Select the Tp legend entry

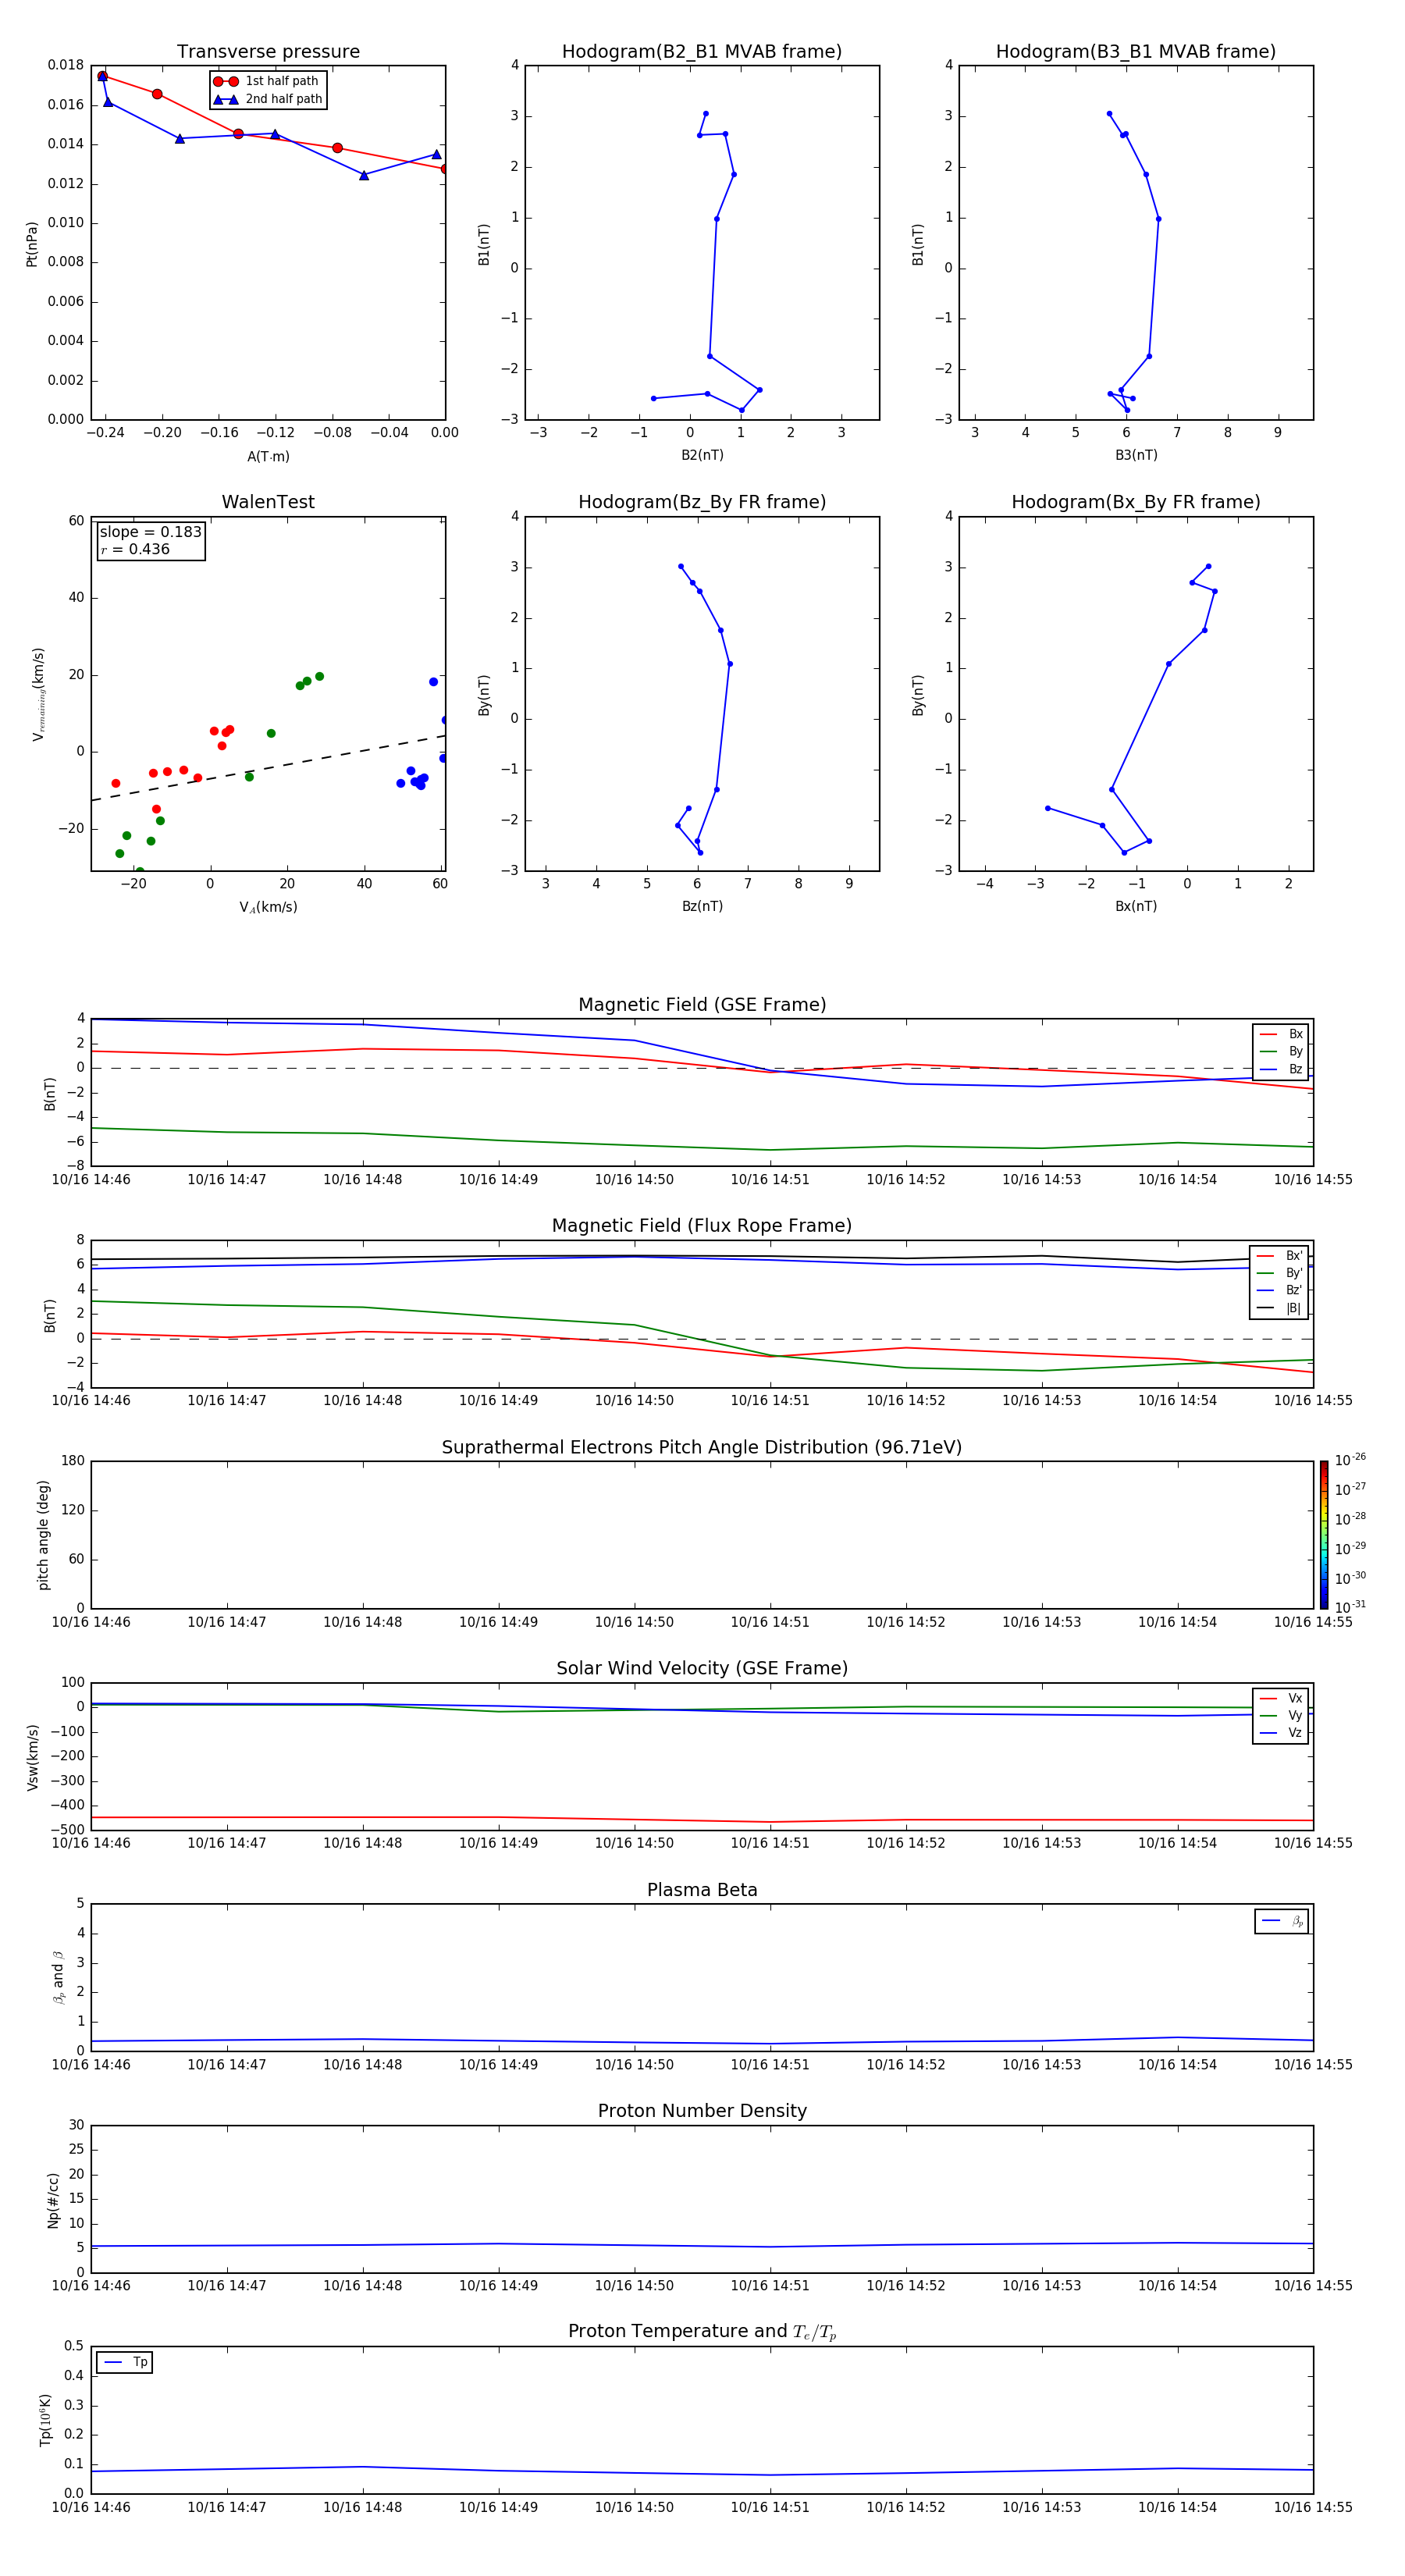(125, 2362)
